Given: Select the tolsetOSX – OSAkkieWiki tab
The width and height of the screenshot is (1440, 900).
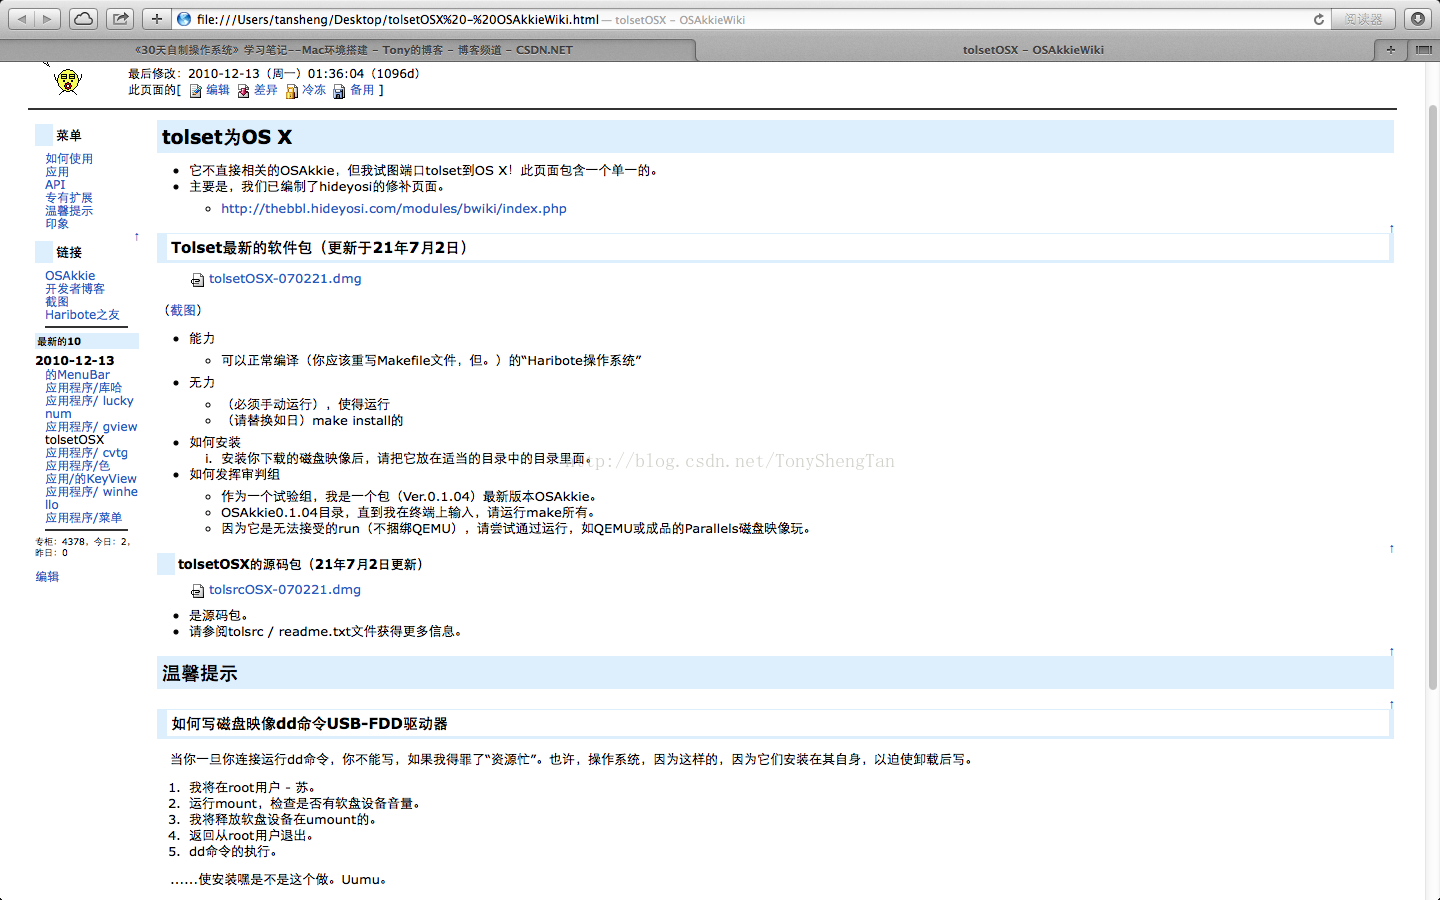Looking at the screenshot, I should click(1033, 49).
